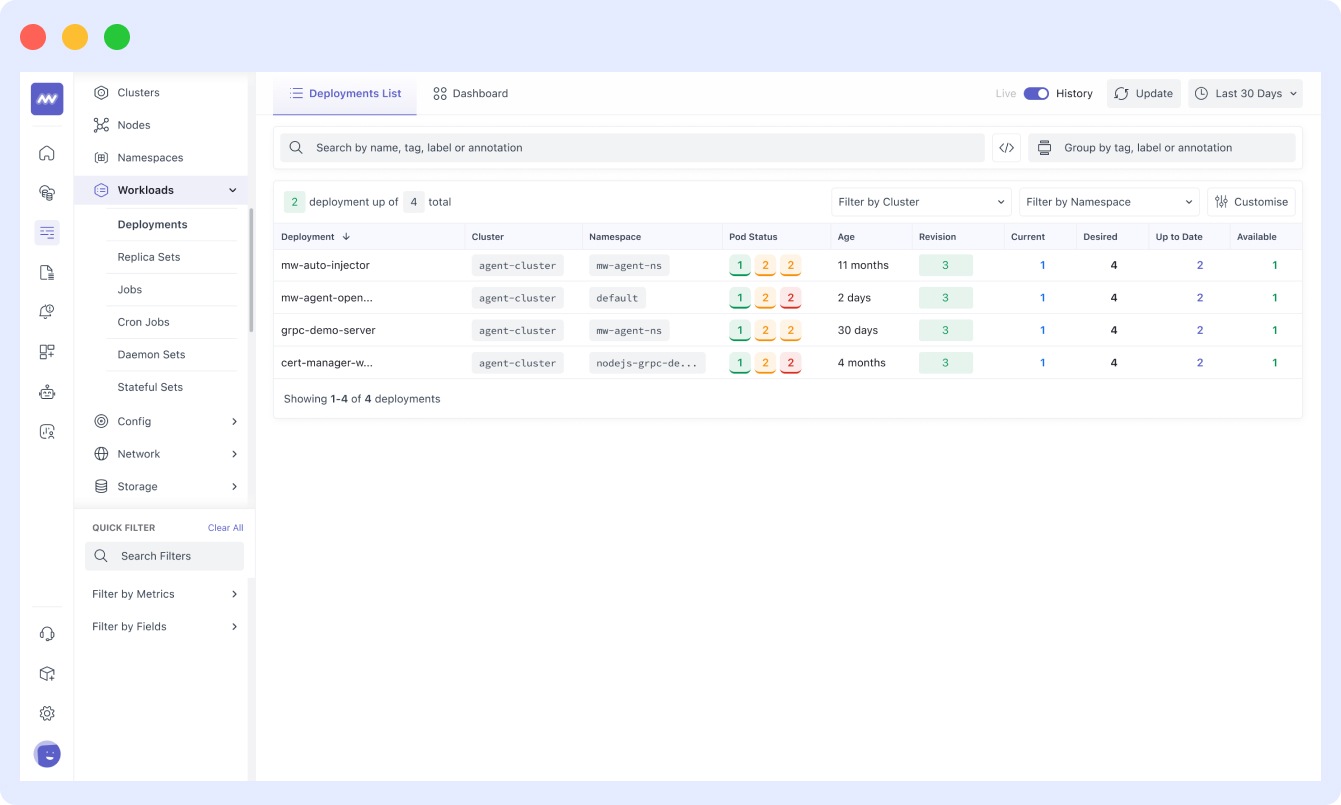
Task: Select the infrastructure monitoring sidebar icon
Action: click(x=46, y=192)
